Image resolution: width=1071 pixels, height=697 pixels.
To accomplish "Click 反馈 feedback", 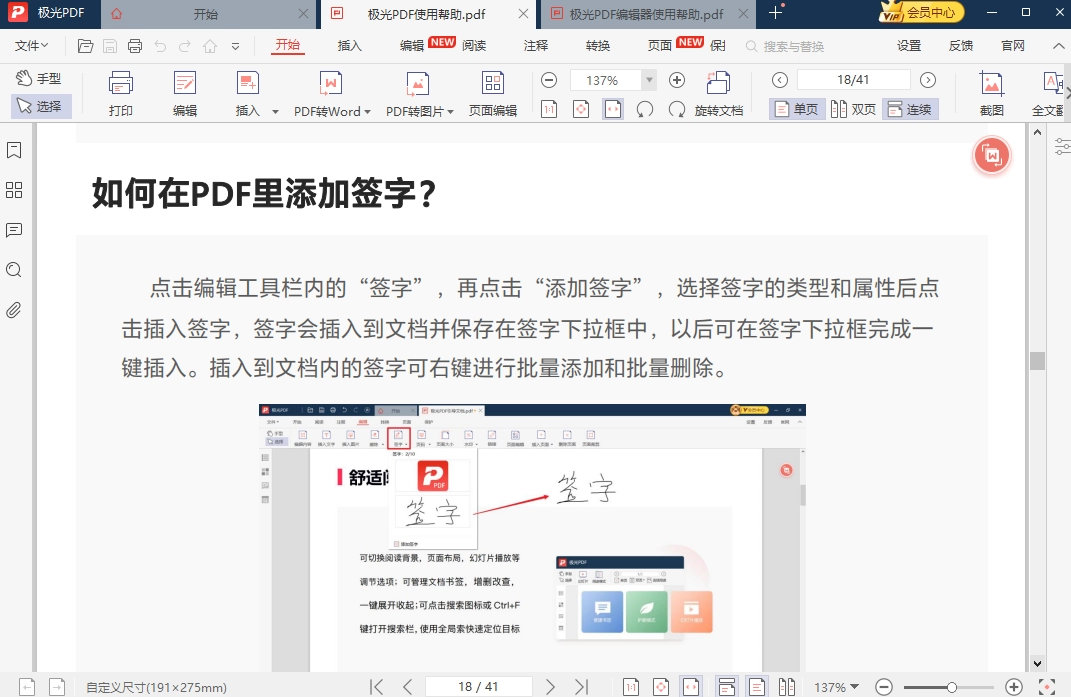I will coord(960,46).
